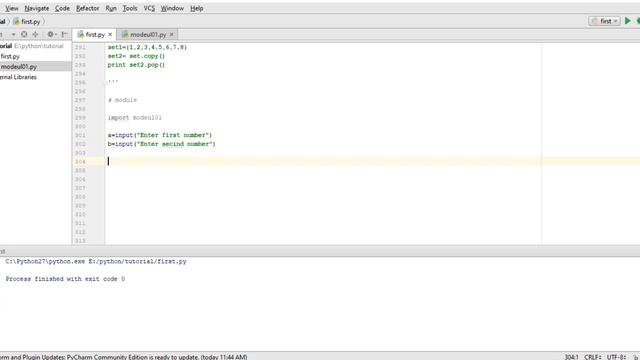Click line number 301 in the gutter
The height and width of the screenshot is (360, 640).
click(x=80, y=135)
